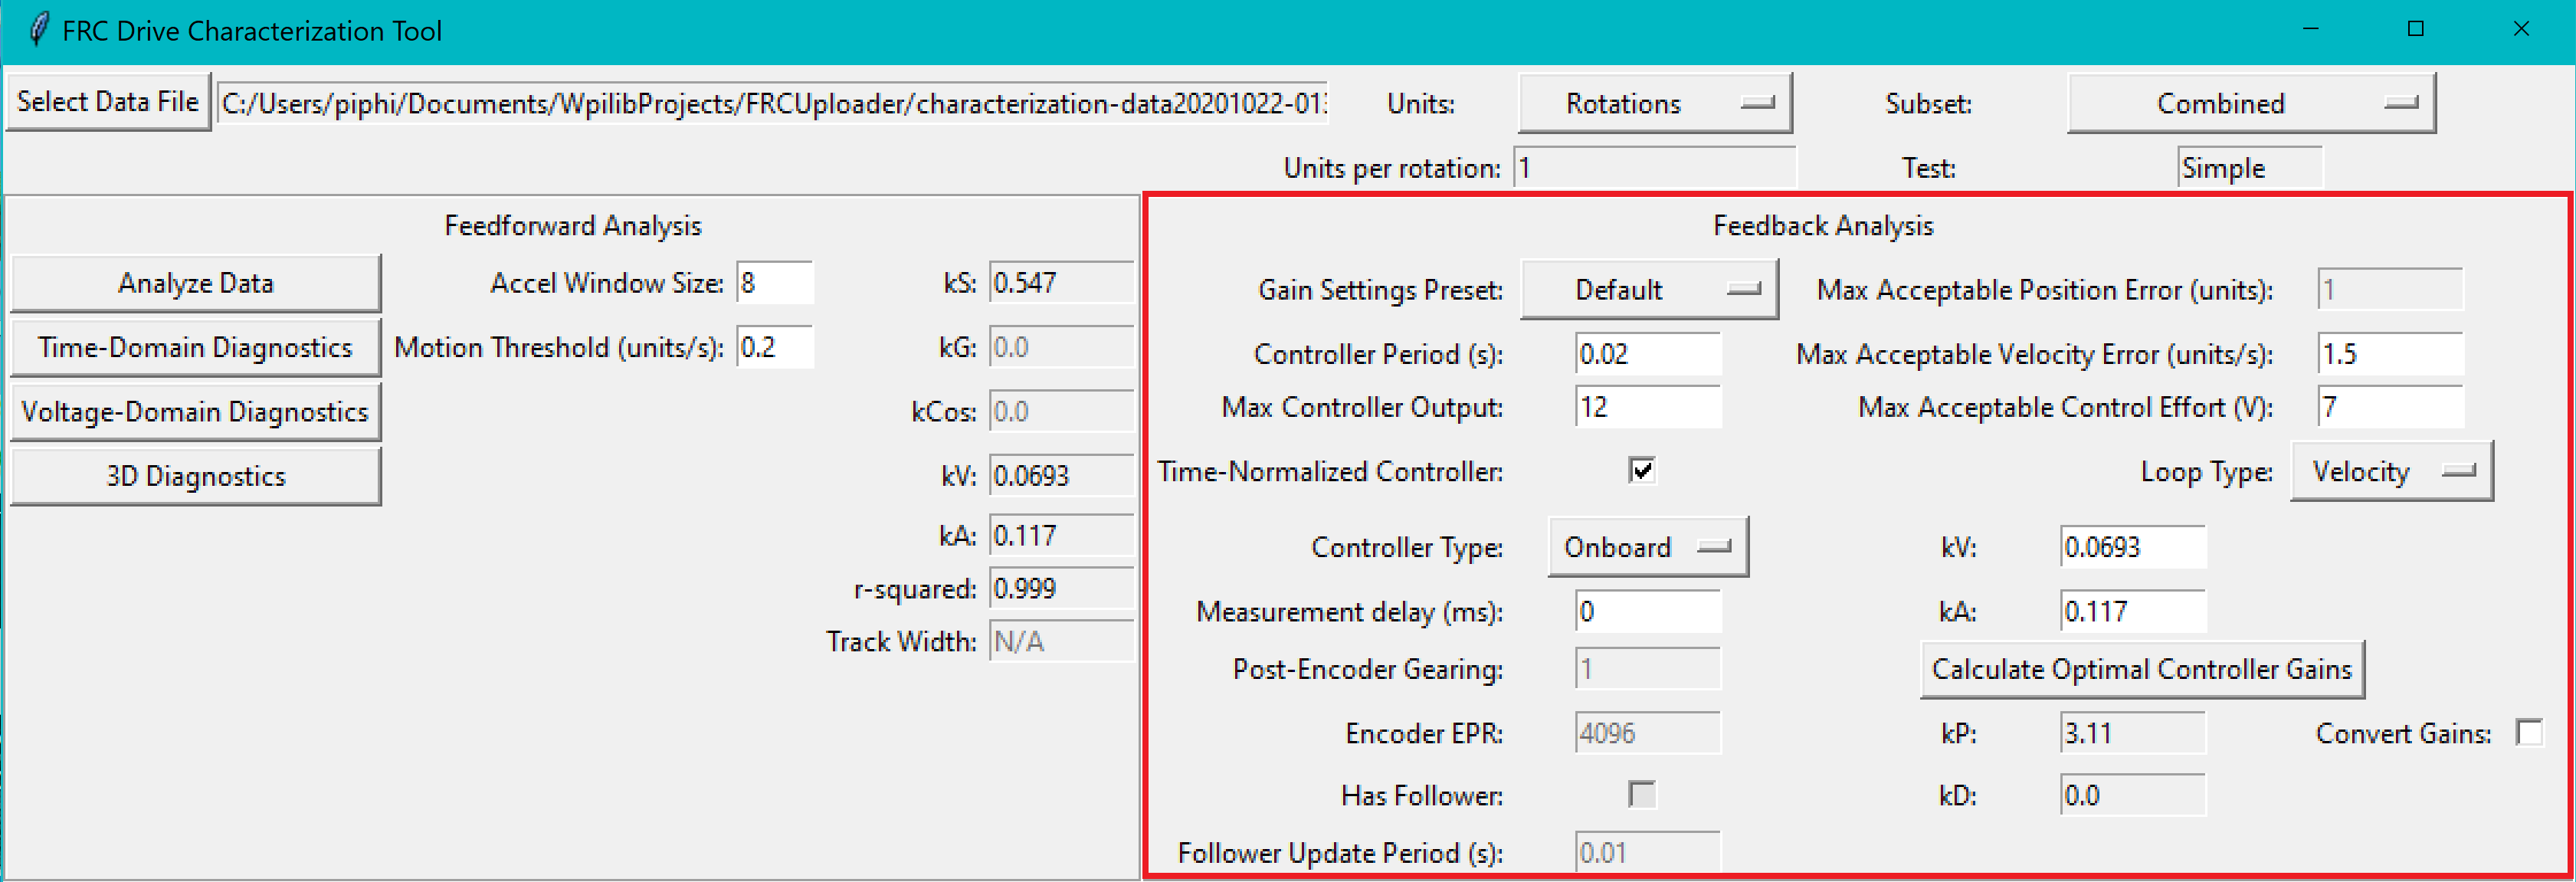This screenshot has height=882, width=2576.
Task: Click the Feedforward kV field
Action: tap(1061, 476)
